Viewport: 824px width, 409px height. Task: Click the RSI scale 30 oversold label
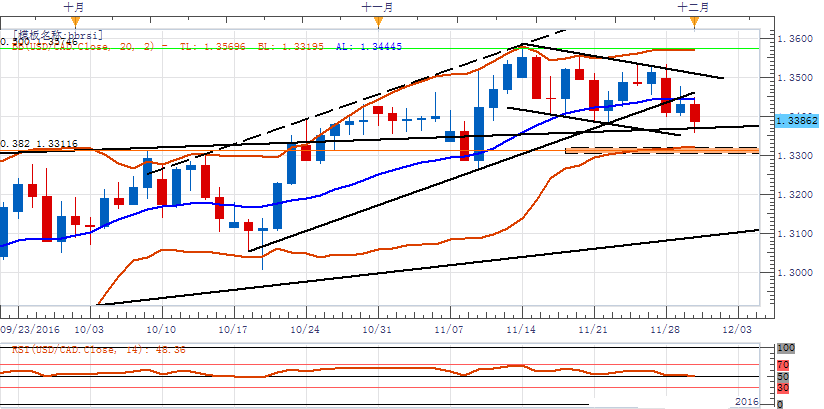point(784,388)
